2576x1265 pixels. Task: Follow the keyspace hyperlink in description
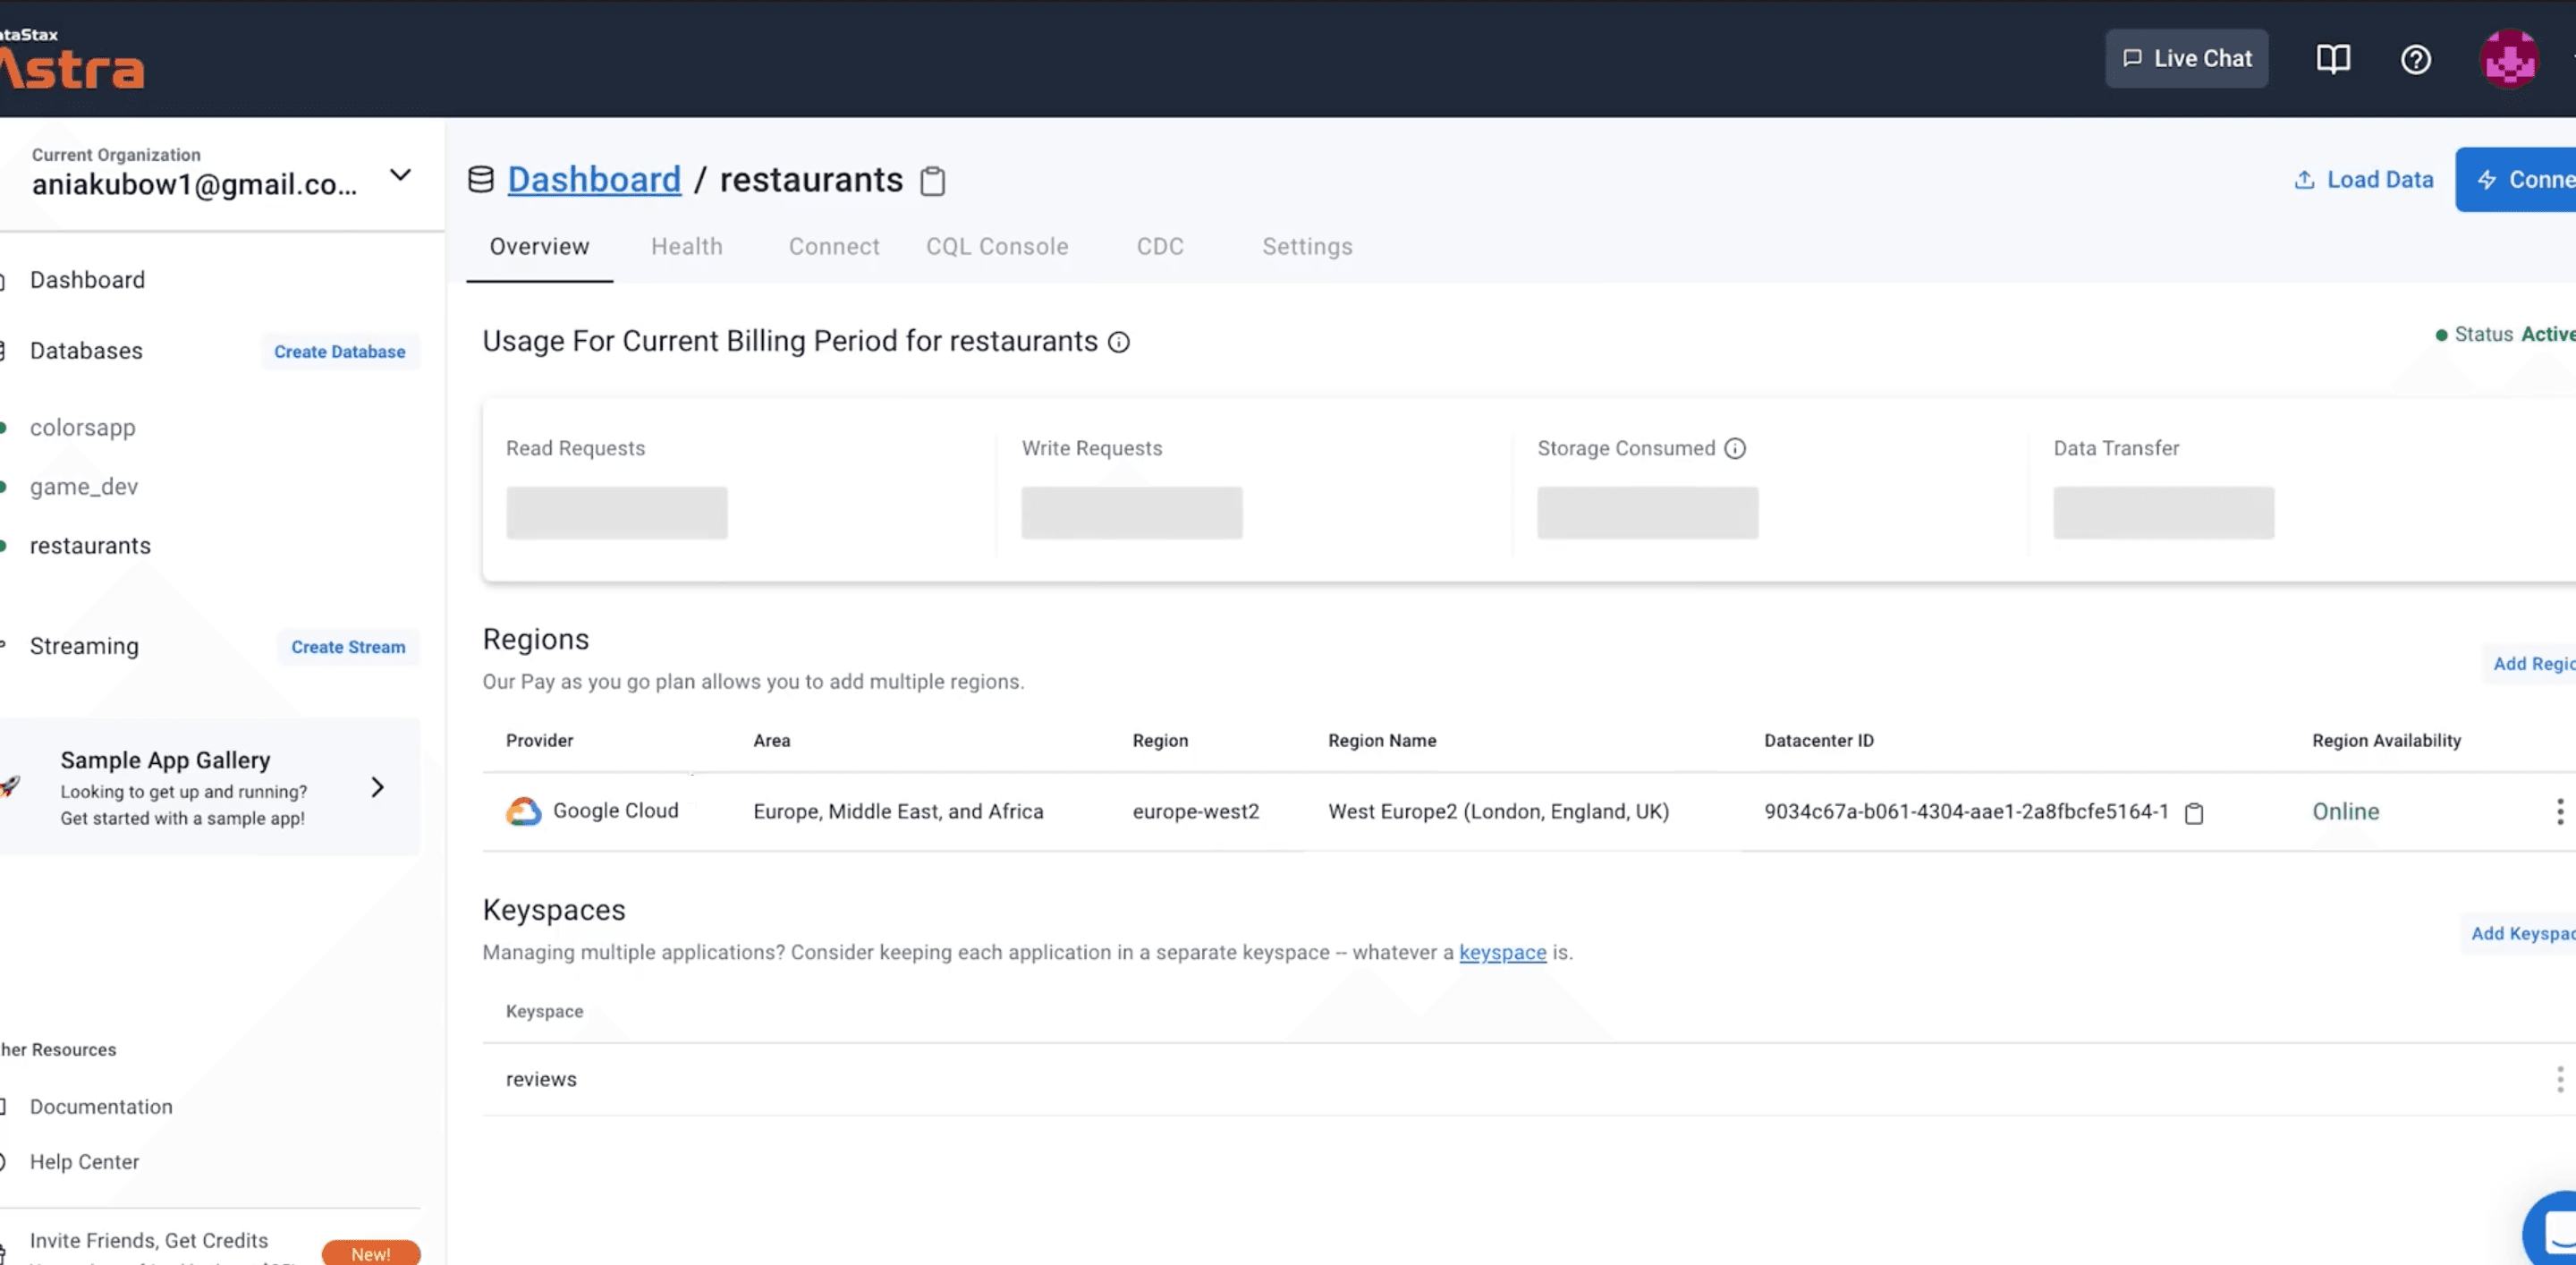(x=1502, y=953)
